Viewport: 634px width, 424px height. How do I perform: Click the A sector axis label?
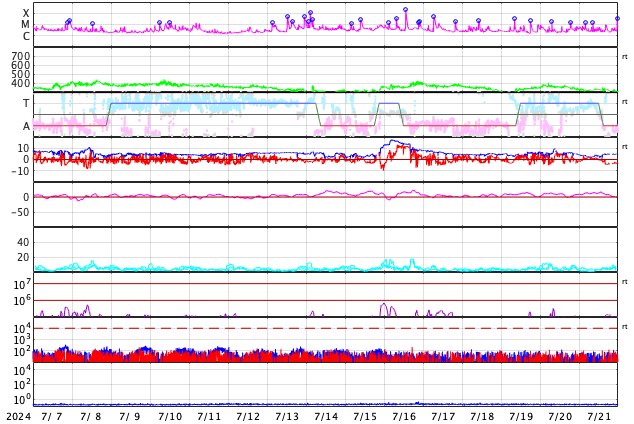[x=26, y=126]
